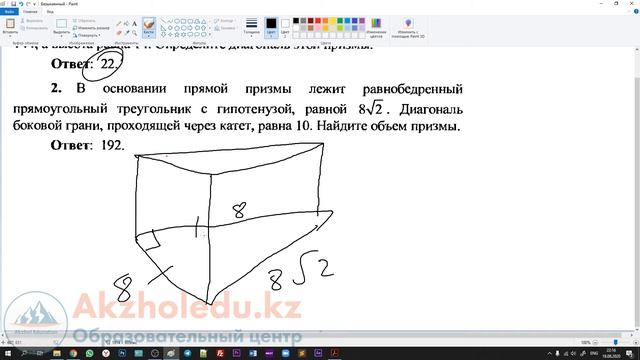Click the Save icon in quick access toolbar
The height and width of the screenshot is (360, 640).
point(13,4)
